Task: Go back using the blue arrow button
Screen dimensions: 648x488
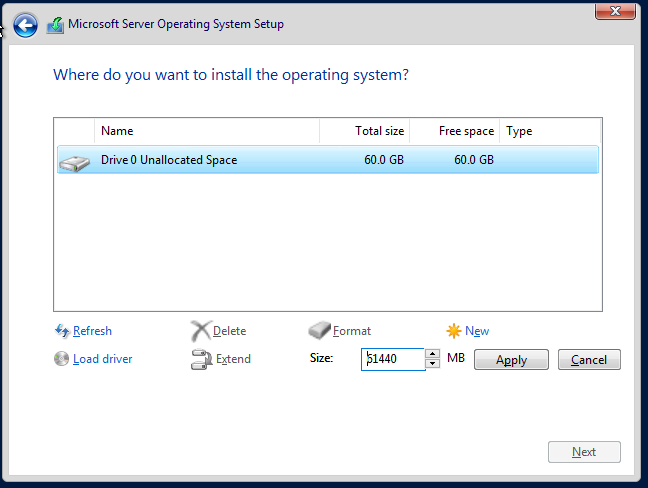Action: pos(25,25)
